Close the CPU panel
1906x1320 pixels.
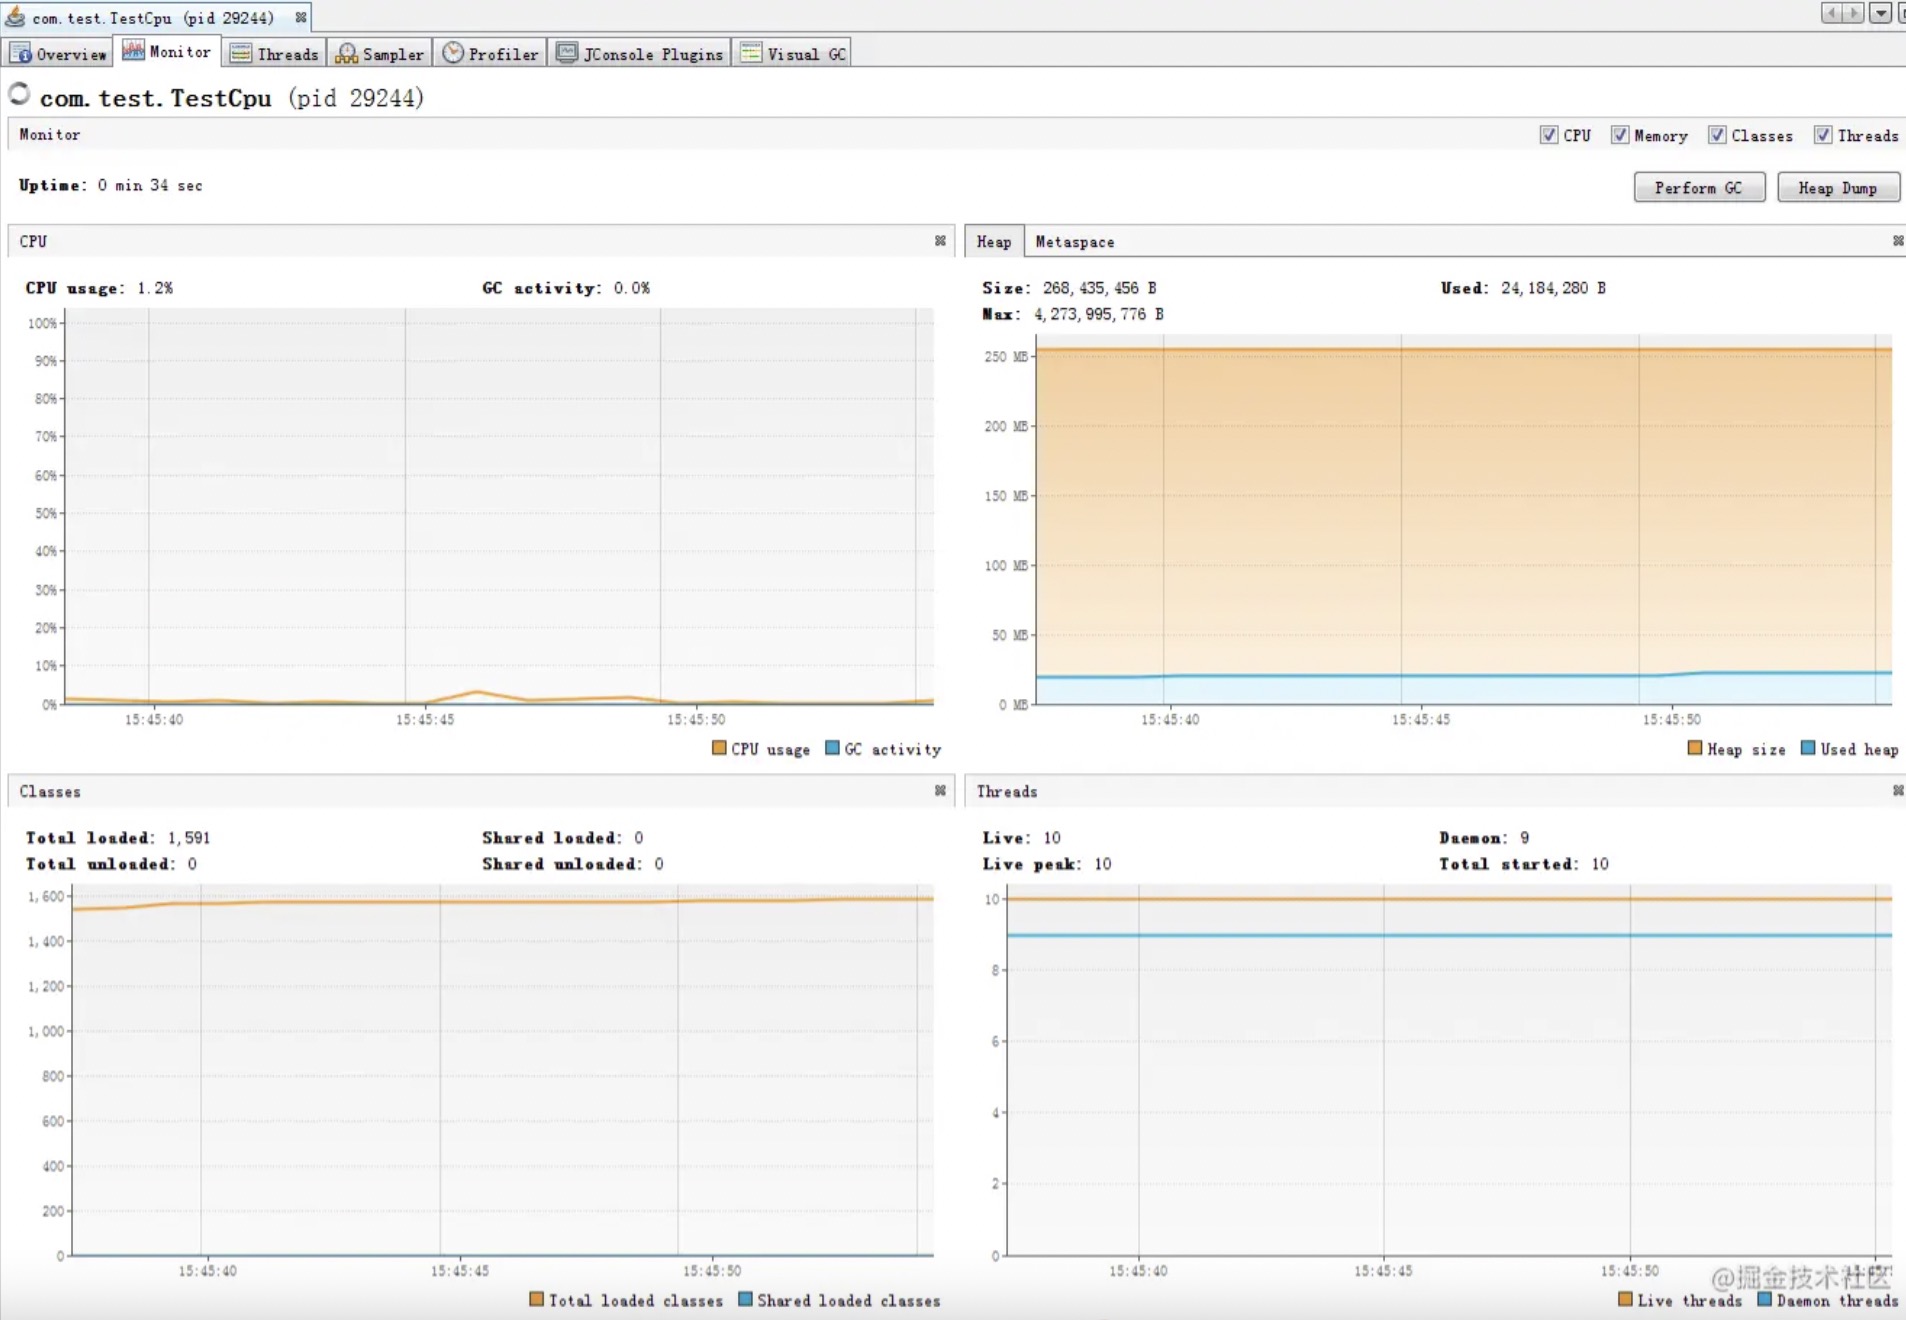click(x=940, y=241)
